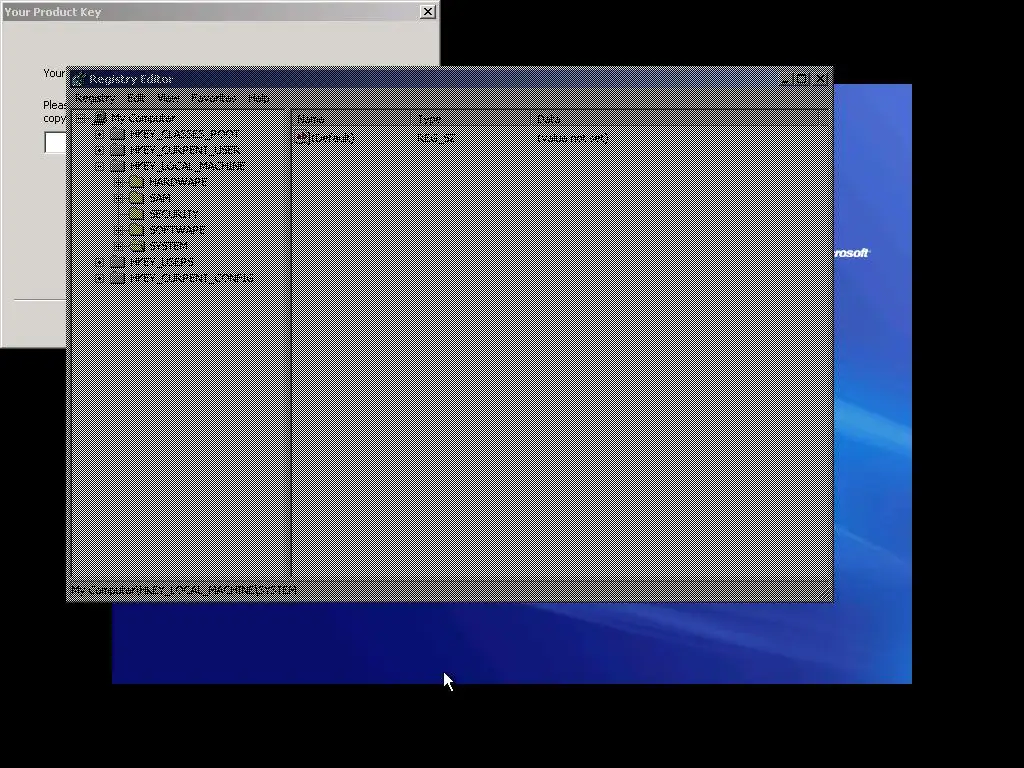Click the Registry Editor title bar icon

pos(78,79)
